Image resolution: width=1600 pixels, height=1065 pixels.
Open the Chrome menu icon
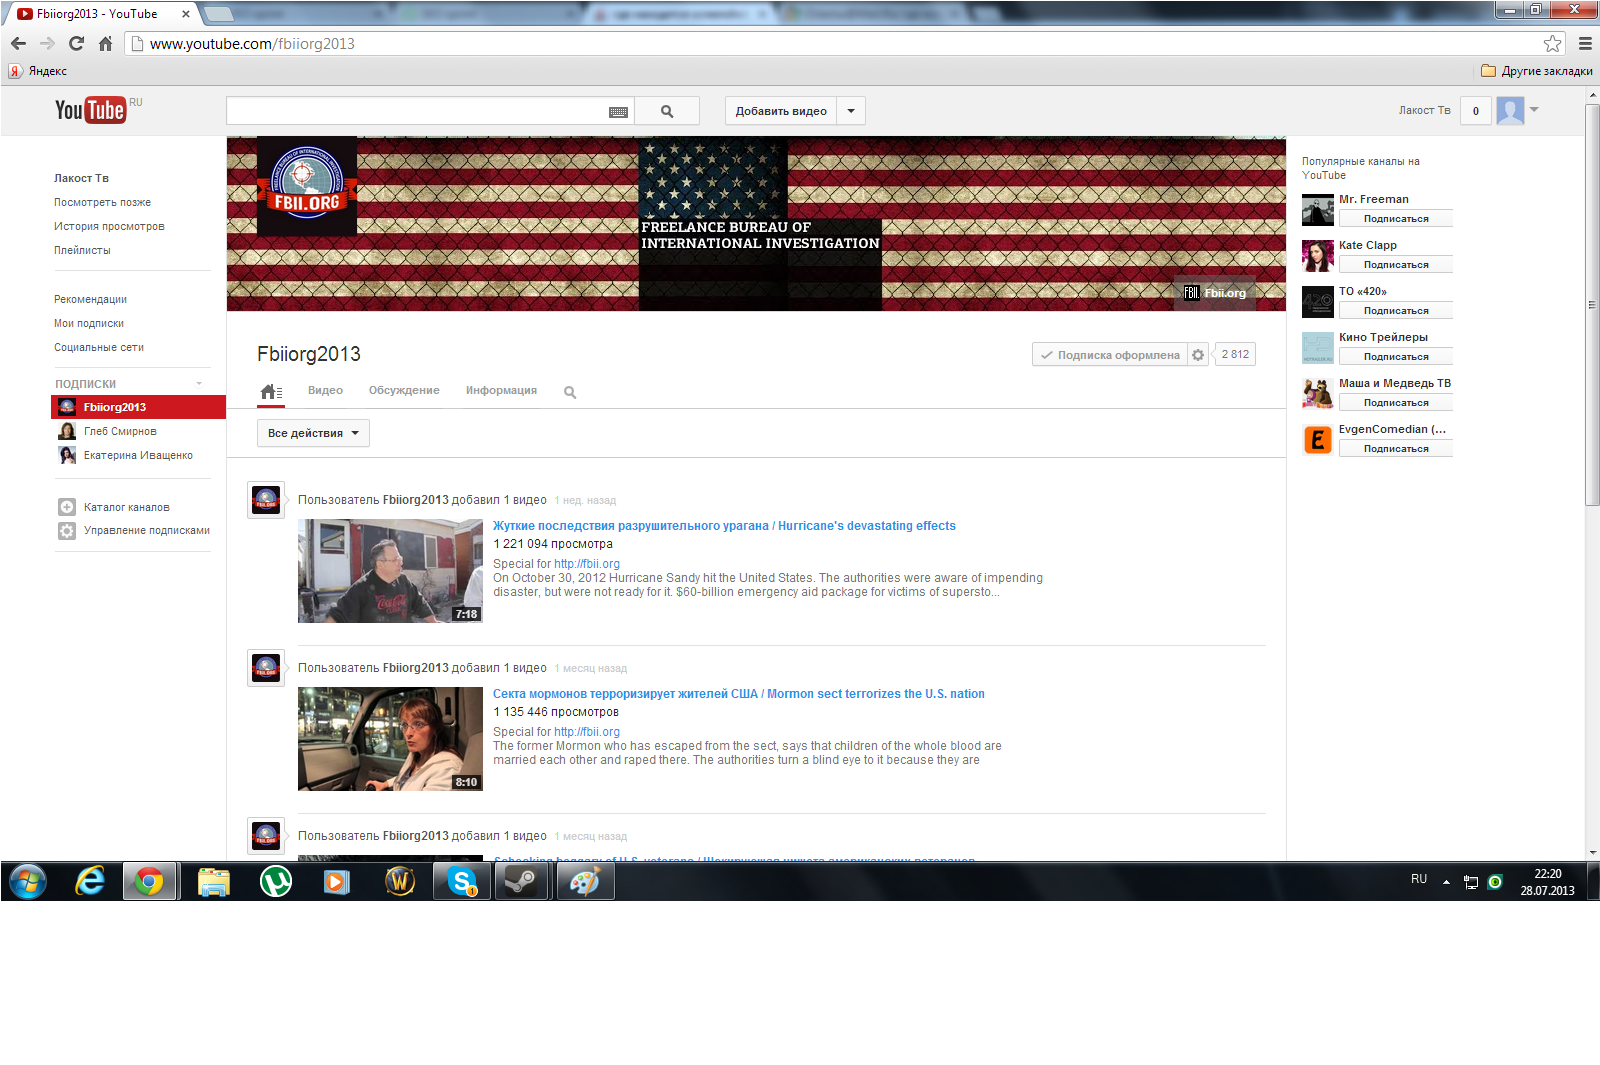click(1585, 43)
